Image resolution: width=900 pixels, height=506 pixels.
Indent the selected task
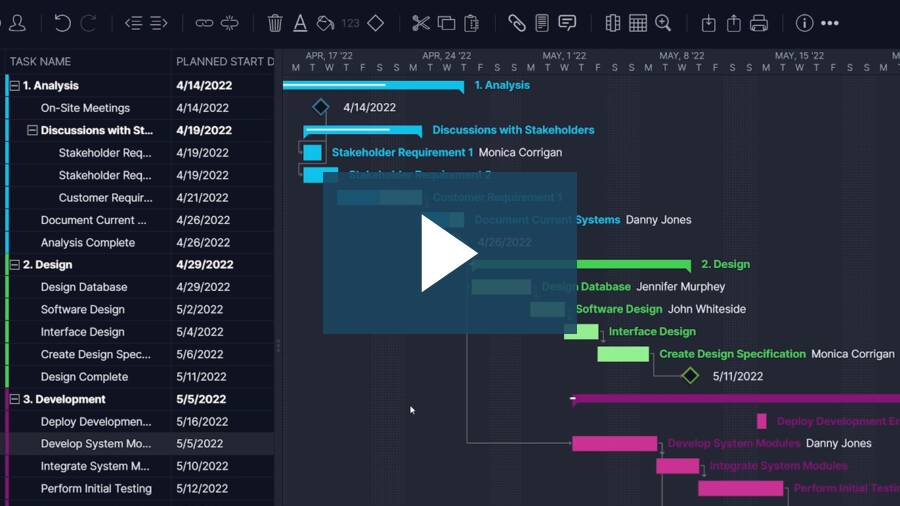(158, 24)
